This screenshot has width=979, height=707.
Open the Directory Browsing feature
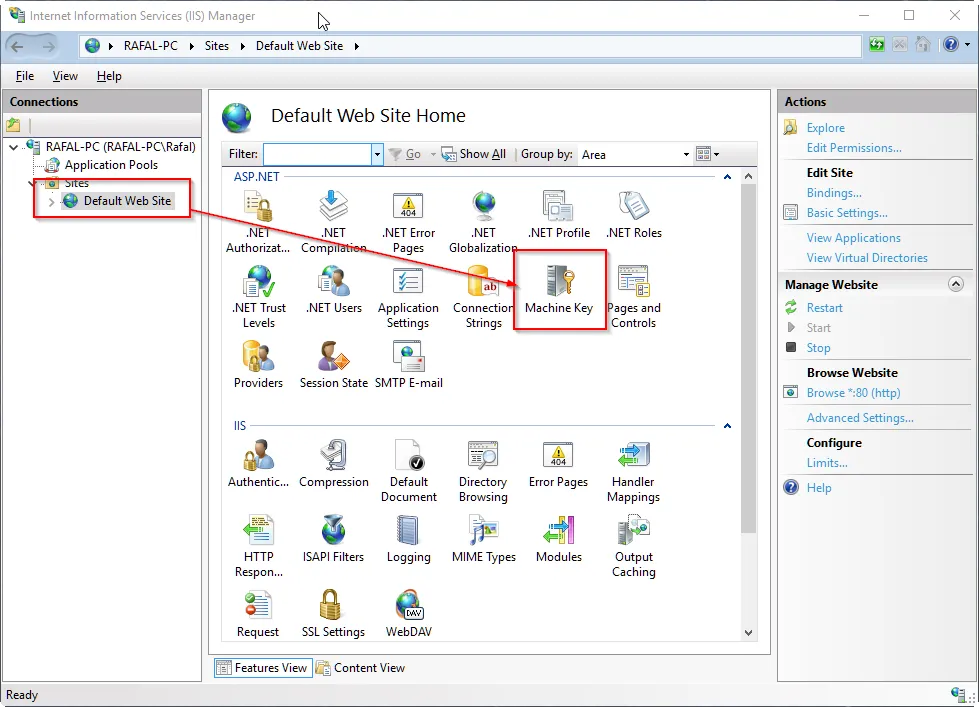(x=483, y=471)
